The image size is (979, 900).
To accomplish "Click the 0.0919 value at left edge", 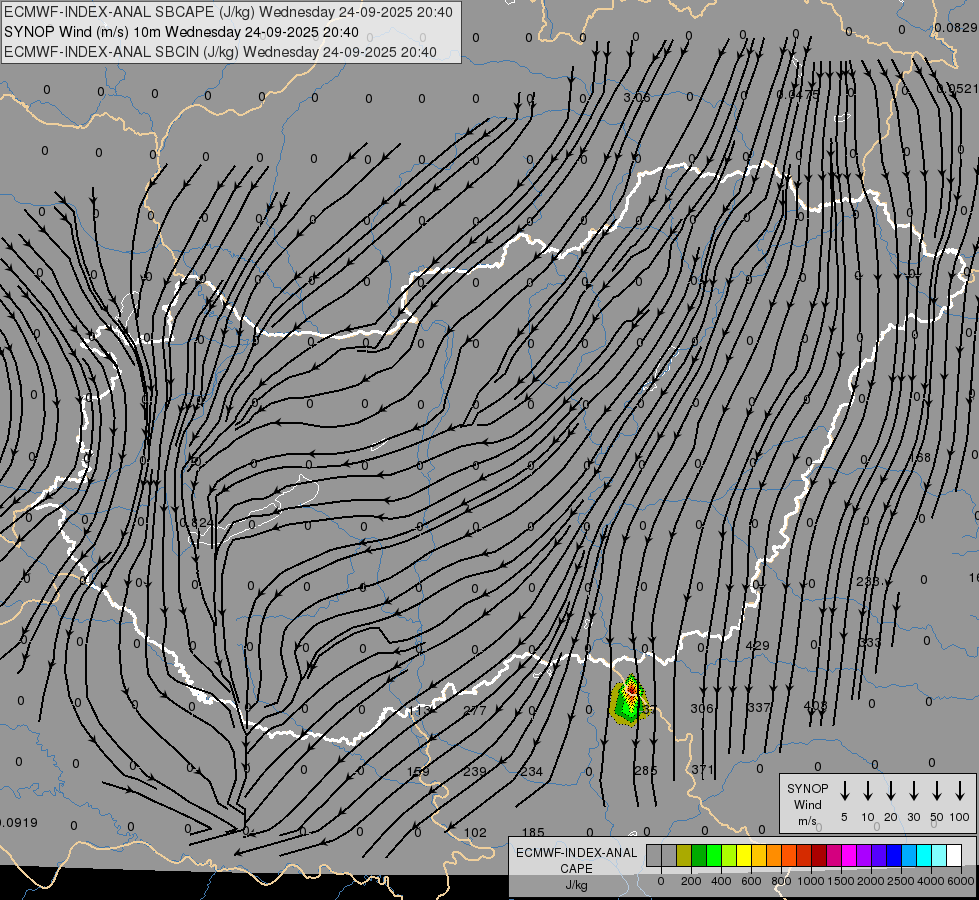I will [x=19, y=823].
